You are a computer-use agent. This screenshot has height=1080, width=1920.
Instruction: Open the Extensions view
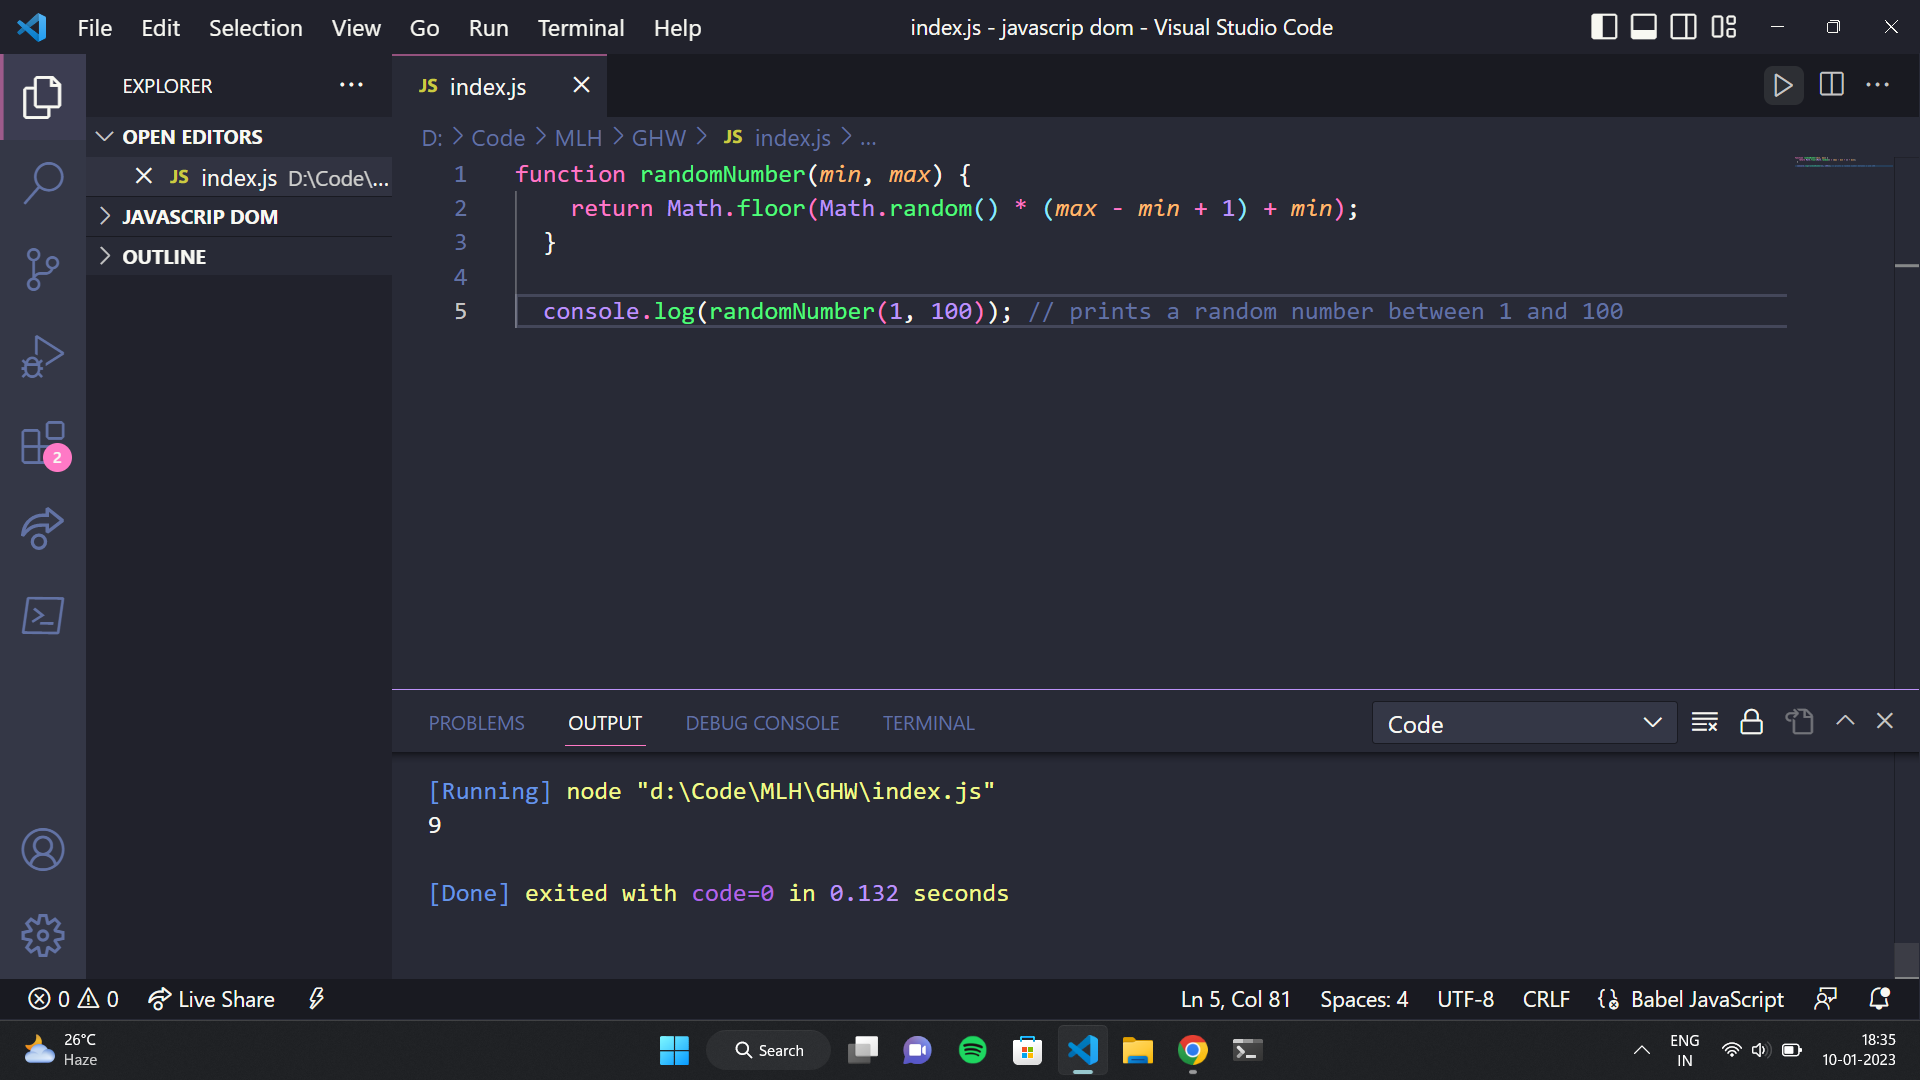pos(43,444)
